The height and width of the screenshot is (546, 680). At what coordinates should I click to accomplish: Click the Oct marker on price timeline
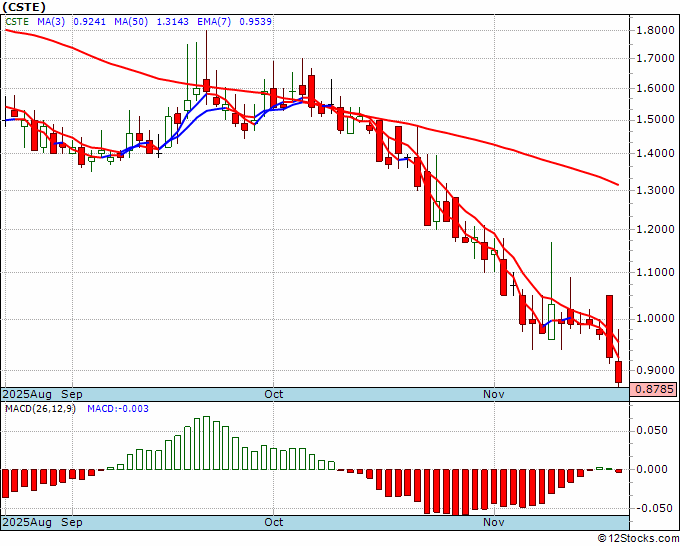click(x=274, y=394)
